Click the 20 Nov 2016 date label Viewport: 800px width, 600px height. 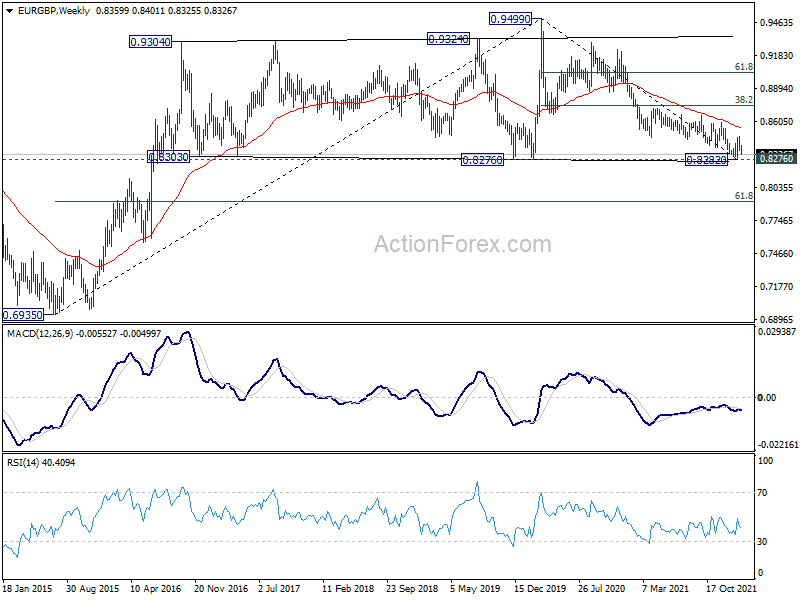pos(221,588)
